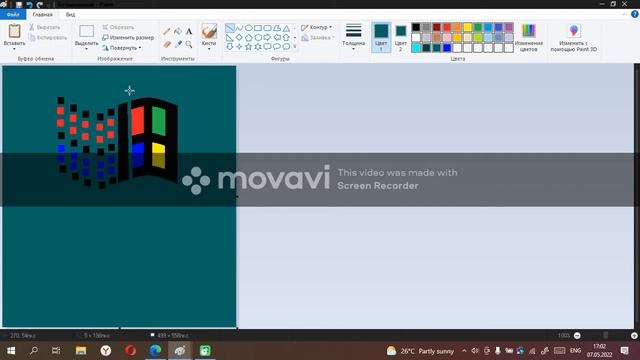This screenshot has height=360, width=640.
Task: Click Edit with Paint 3D button
Action: coord(573,38)
